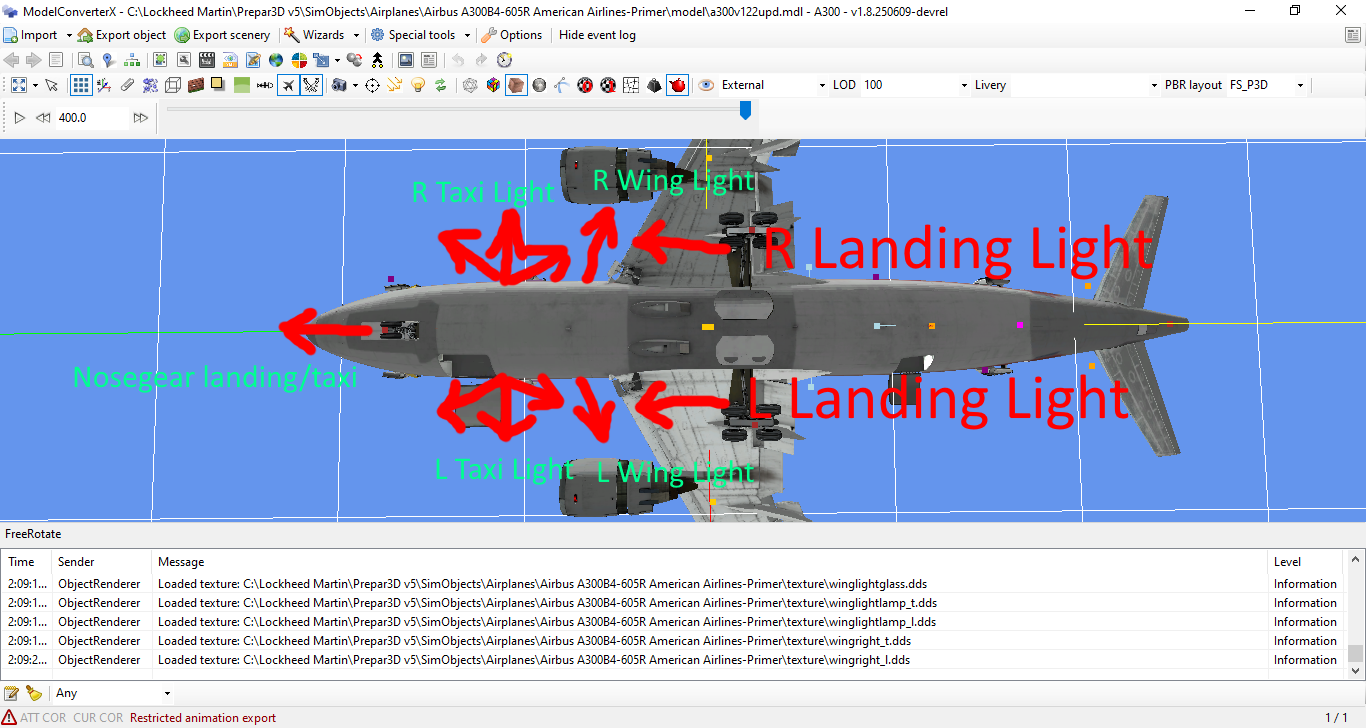This screenshot has width=1366, height=728.
Task: Expand the PBR layout FS_P3D dropdown
Action: coord(1267,85)
